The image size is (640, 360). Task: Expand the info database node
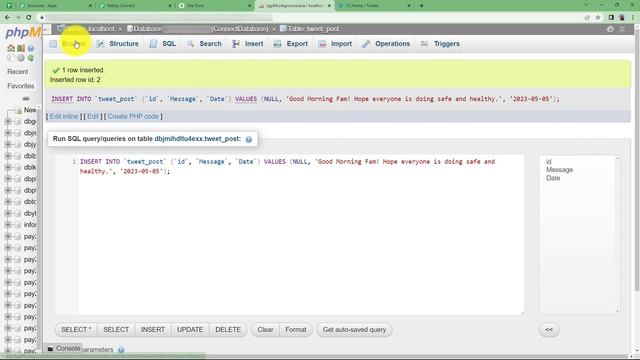(x=8, y=224)
